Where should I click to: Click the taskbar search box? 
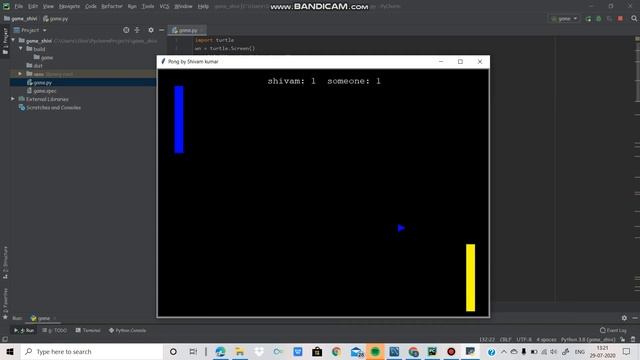[92, 351]
